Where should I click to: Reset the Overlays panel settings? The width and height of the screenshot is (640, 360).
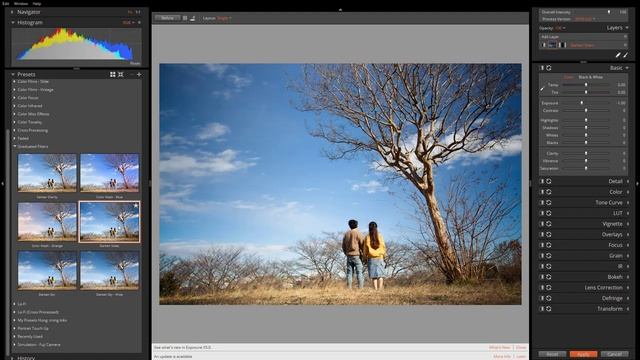coord(549,234)
